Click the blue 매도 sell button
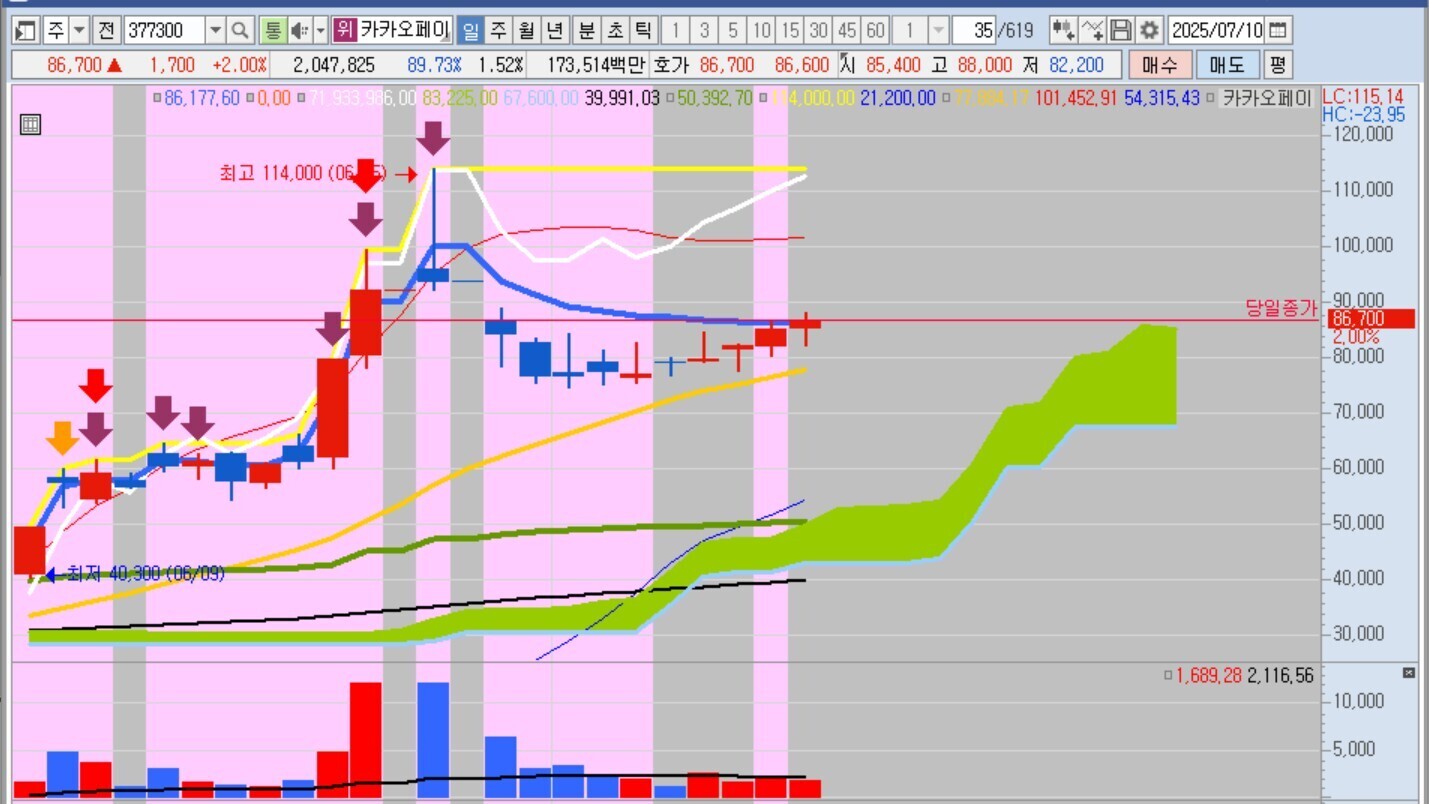Image resolution: width=1429 pixels, height=804 pixels. tap(1227, 66)
